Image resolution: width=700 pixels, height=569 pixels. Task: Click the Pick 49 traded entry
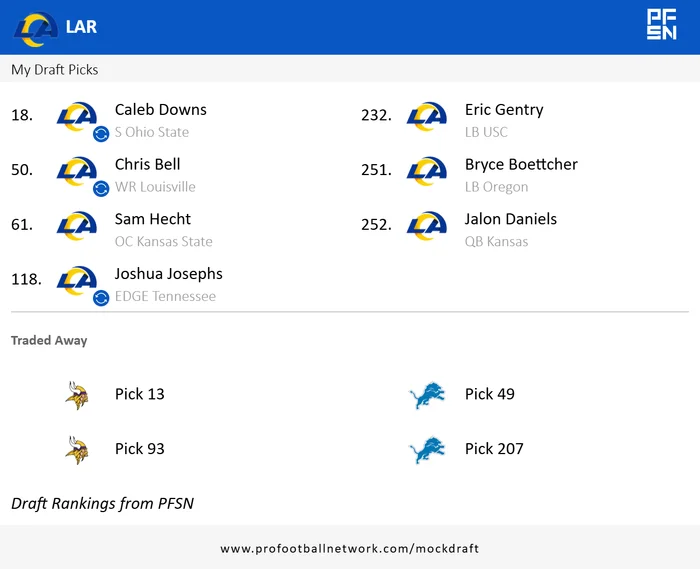[x=490, y=394]
